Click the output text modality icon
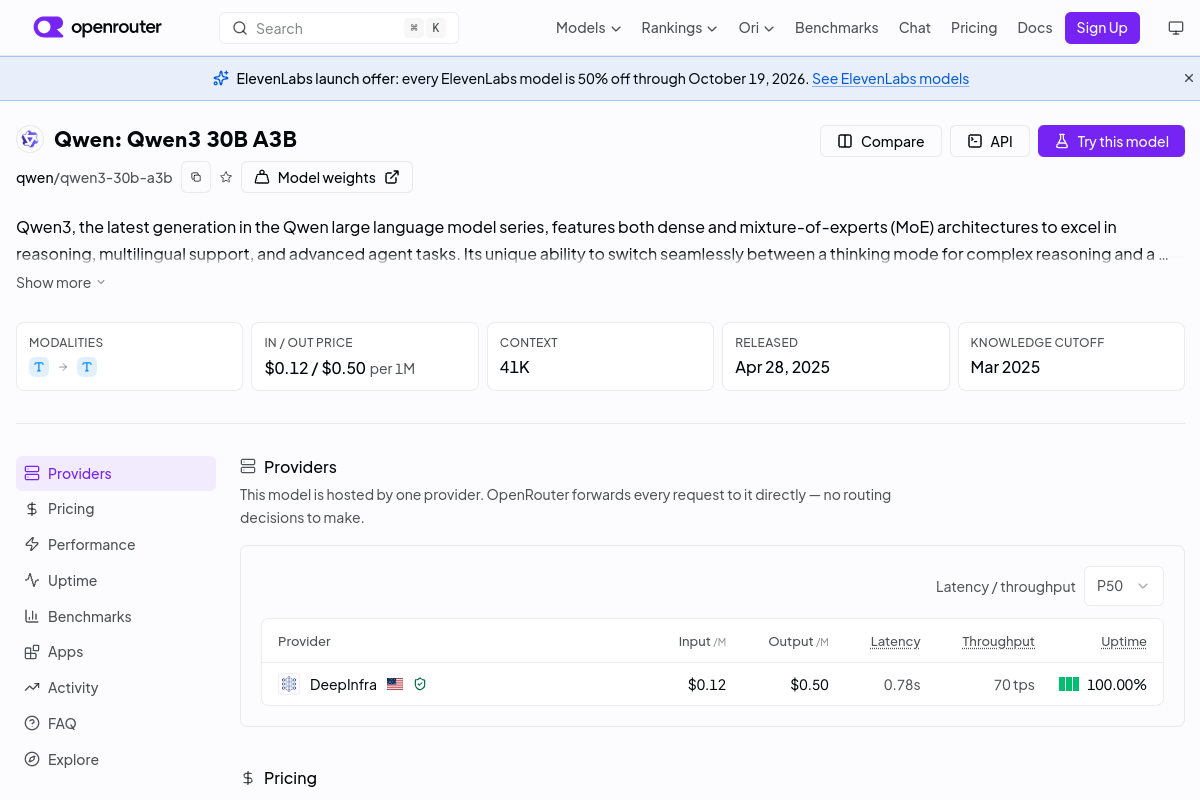1200x800 pixels. pos(87,367)
